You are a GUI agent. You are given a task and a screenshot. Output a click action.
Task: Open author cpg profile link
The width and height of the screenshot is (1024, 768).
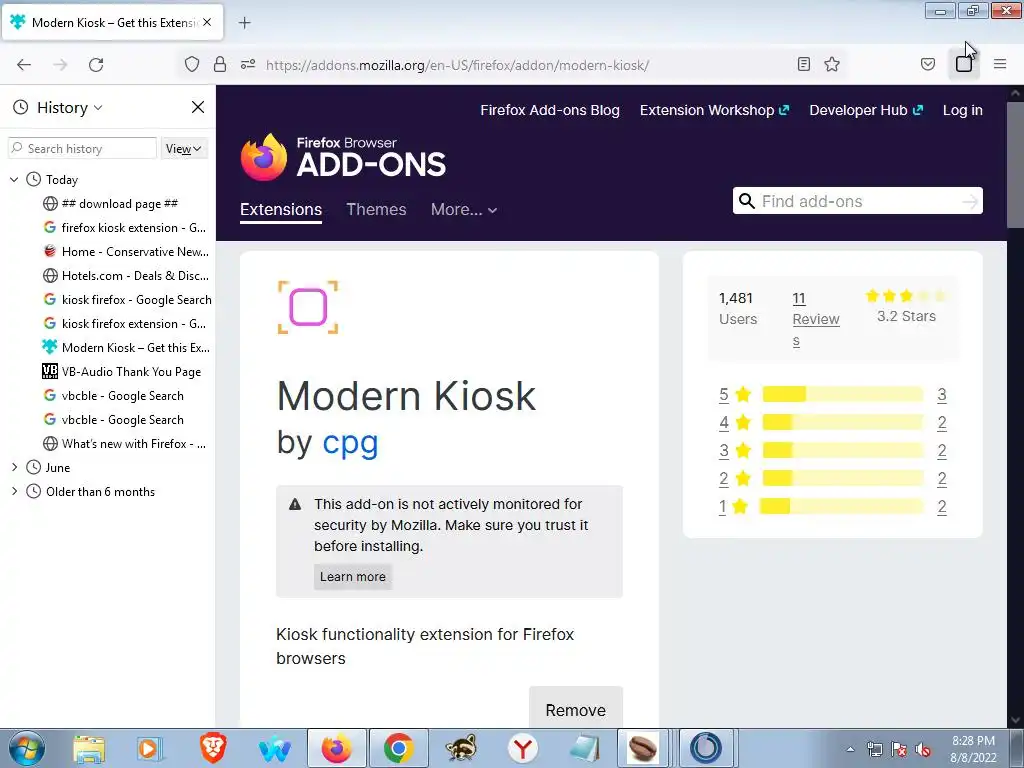point(350,442)
